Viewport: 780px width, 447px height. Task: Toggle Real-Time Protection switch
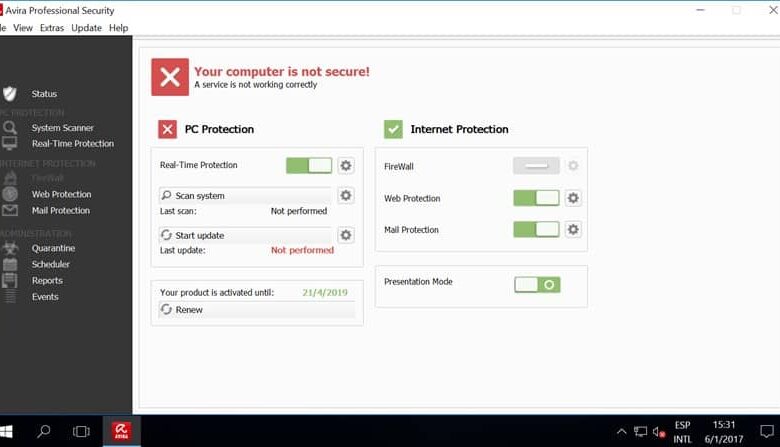[x=309, y=165]
